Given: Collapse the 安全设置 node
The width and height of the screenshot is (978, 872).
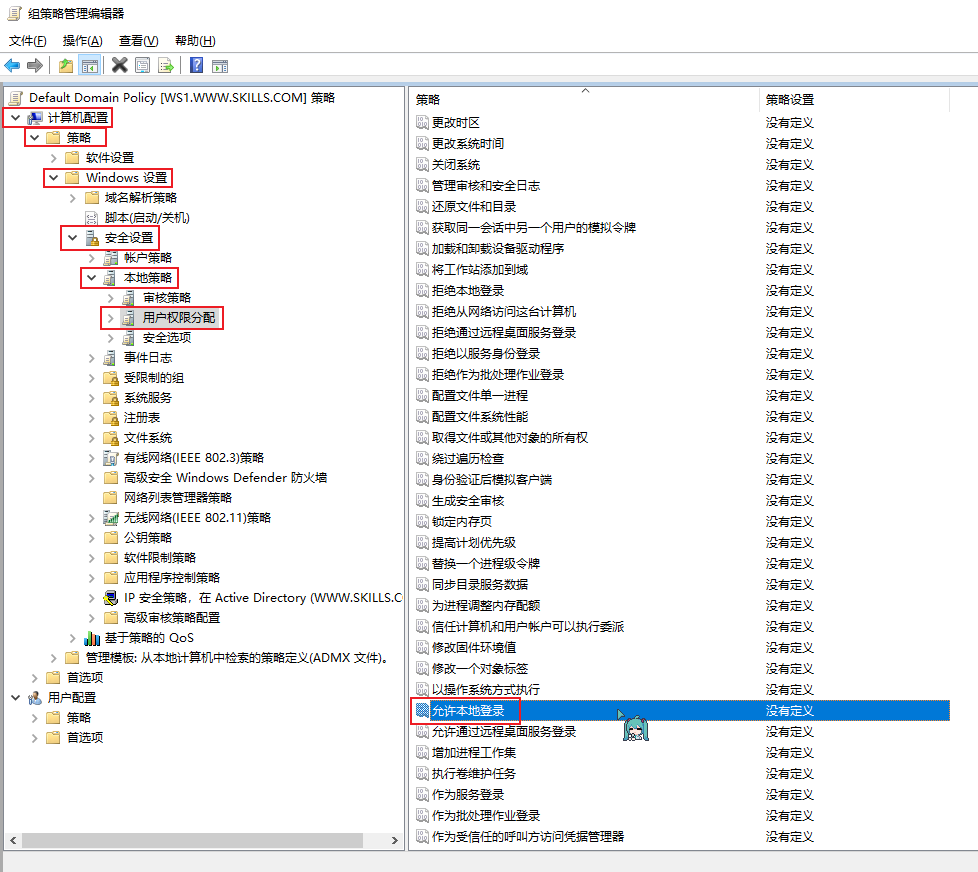Looking at the screenshot, I should coord(72,238).
